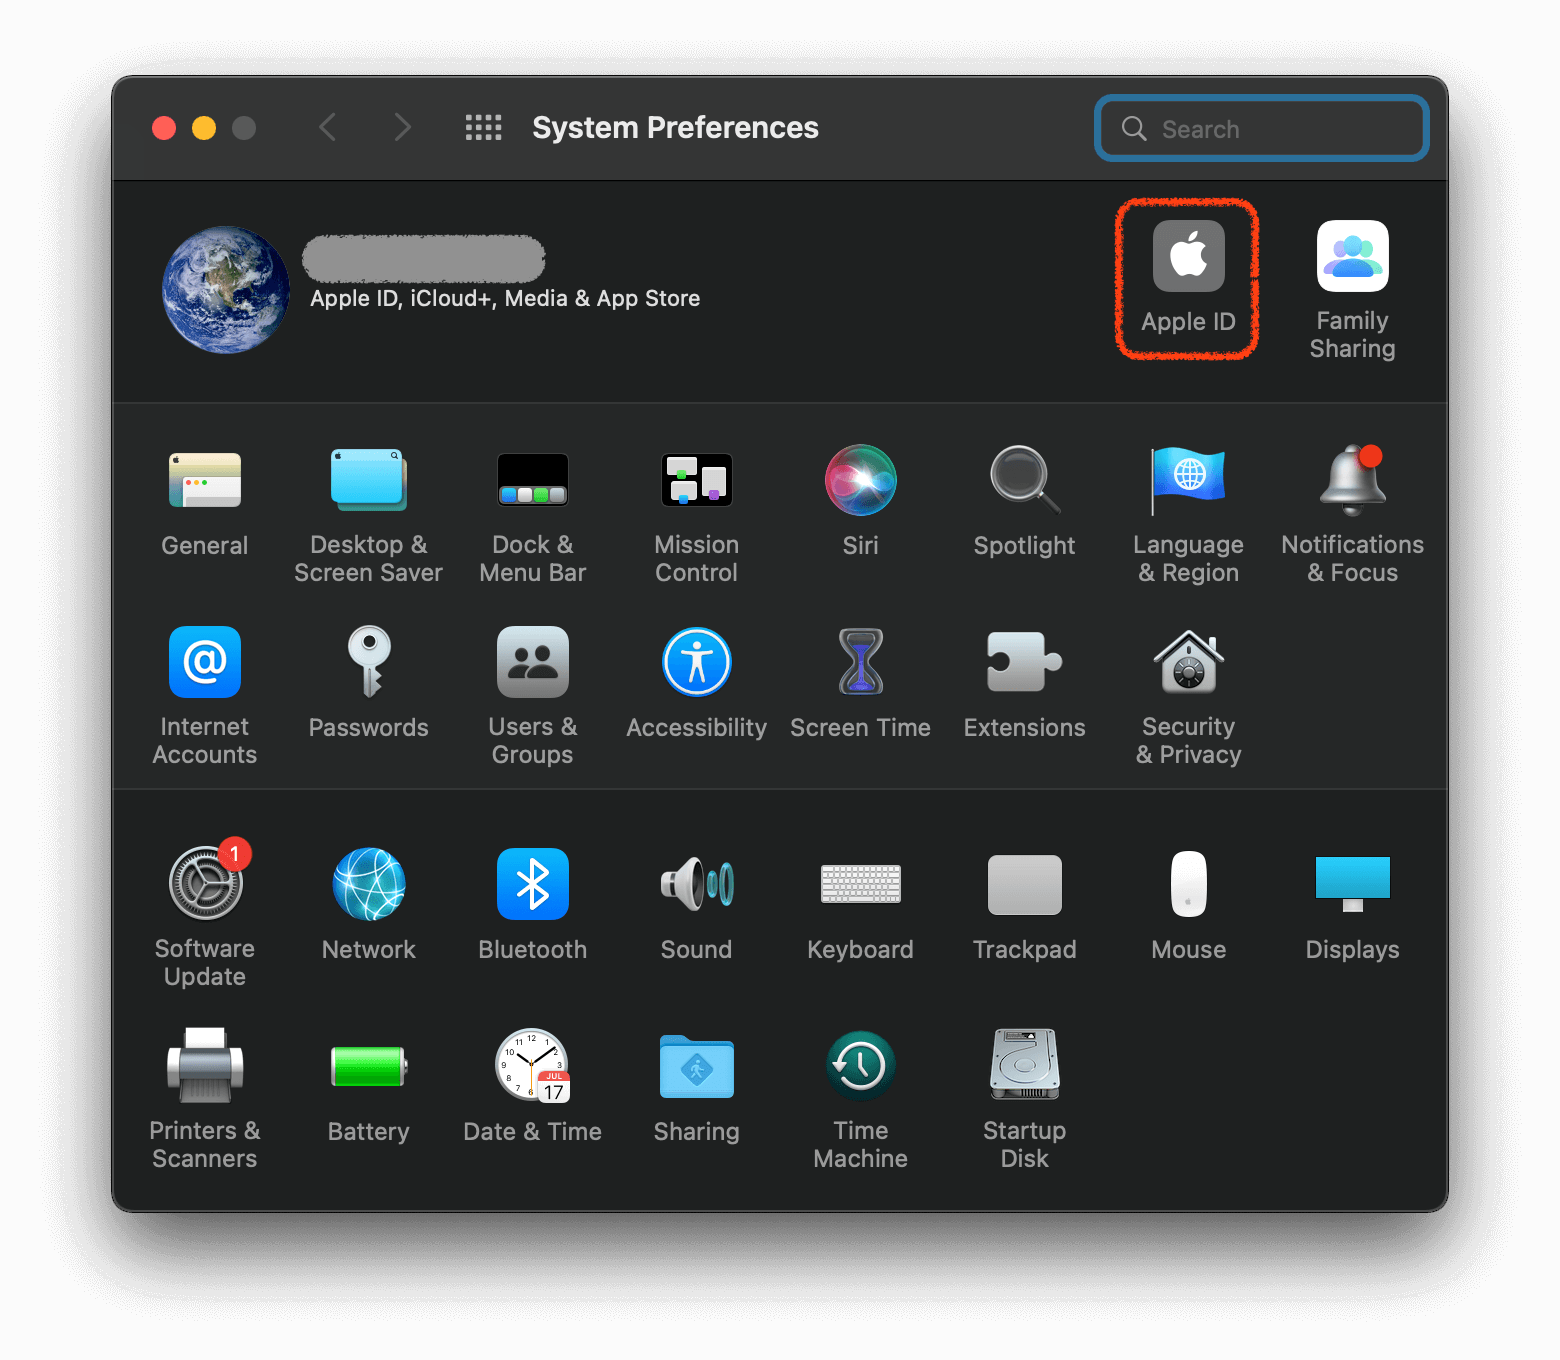Go back with the left chevron
This screenshot has height=1360, width=1560.
(x=327, y=127)
